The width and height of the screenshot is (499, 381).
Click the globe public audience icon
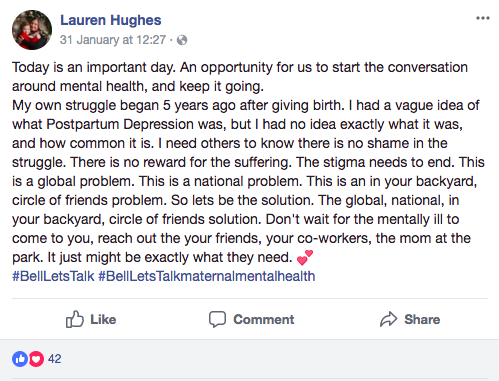pos(182,40)
